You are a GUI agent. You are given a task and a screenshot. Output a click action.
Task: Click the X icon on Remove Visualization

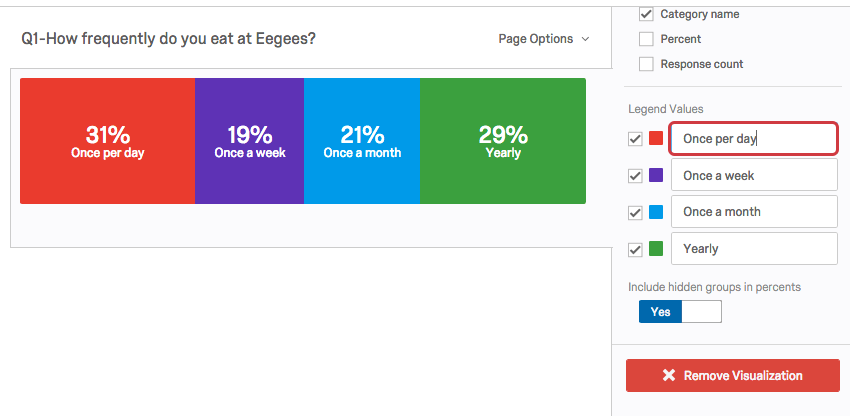pyautogui.click(x=669, y=376)
